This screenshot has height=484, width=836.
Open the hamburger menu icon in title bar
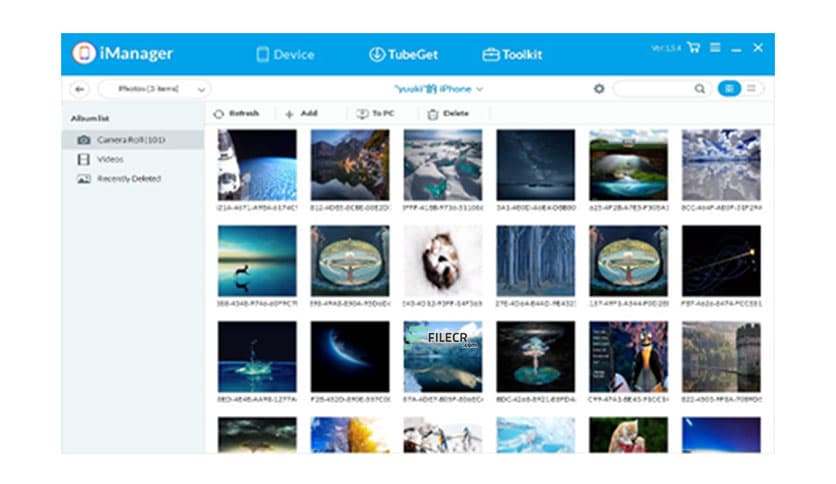tap(715, 47)
